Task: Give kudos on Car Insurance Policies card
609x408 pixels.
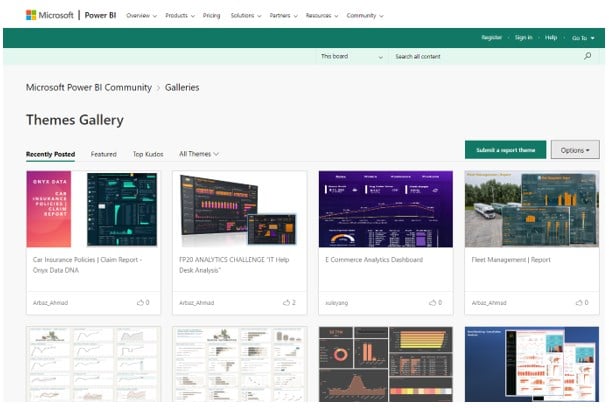Action: 140,302
